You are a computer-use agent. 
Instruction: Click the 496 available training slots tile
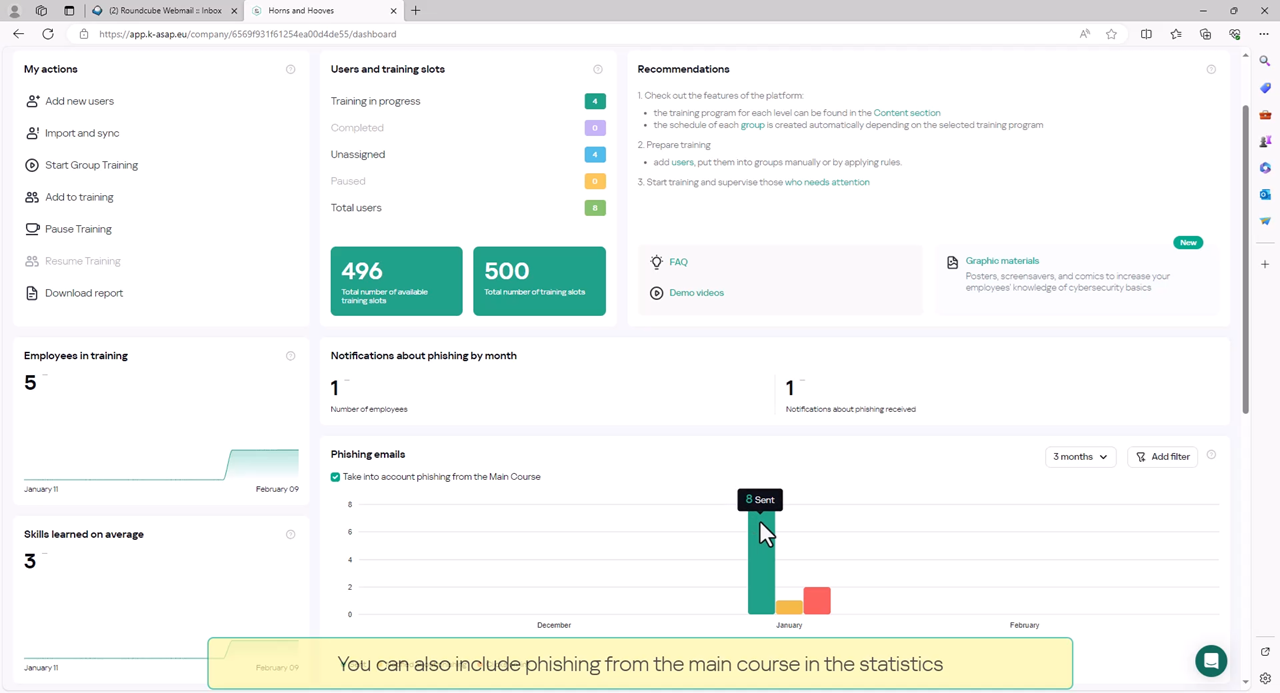tap(396, 281)
